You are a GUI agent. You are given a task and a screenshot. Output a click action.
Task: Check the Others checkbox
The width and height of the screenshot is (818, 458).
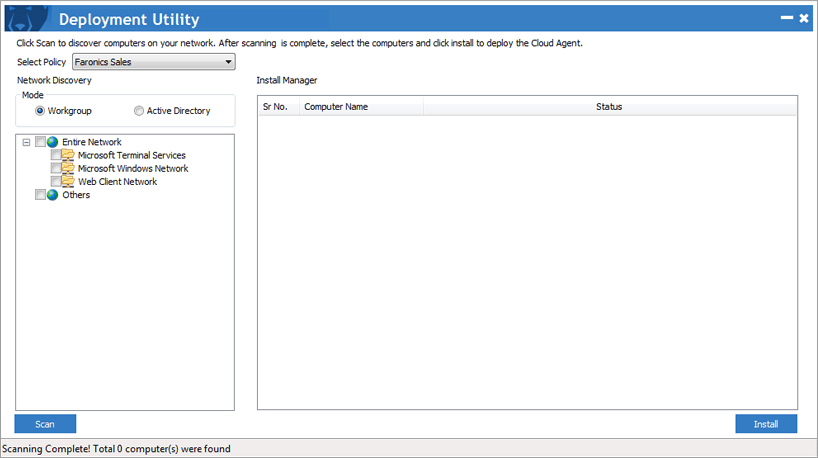pyautogui.click(x=40, y=195)
